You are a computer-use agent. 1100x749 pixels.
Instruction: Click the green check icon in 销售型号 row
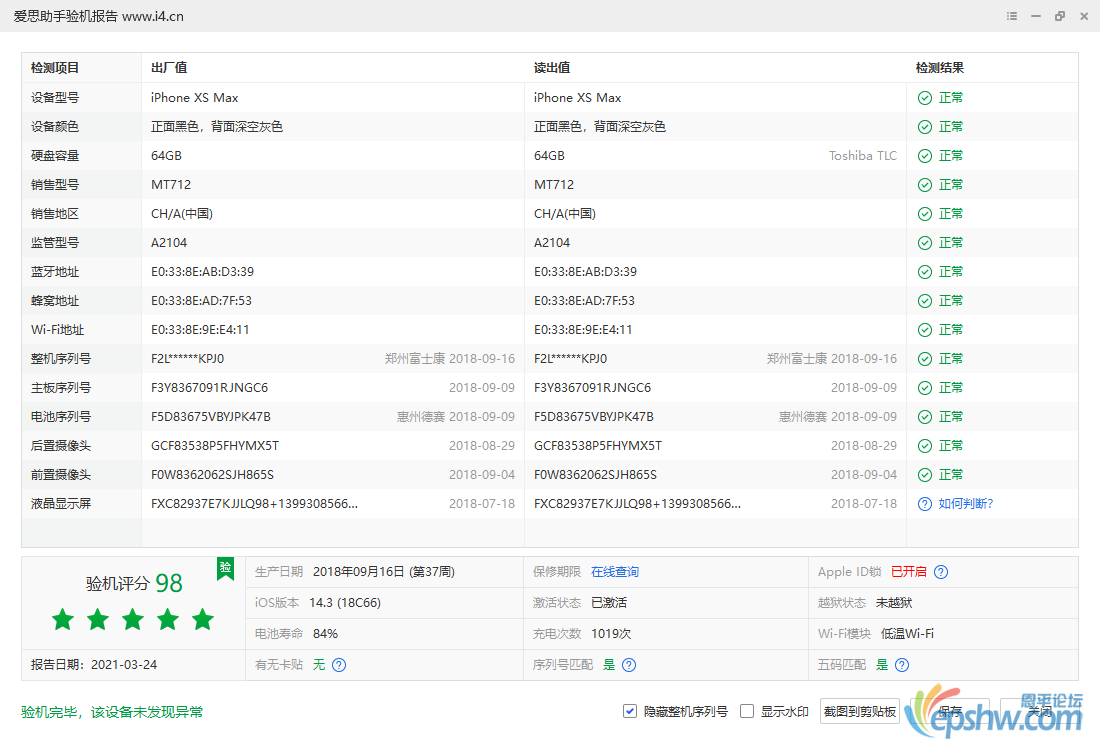click(x=925, y=185)
